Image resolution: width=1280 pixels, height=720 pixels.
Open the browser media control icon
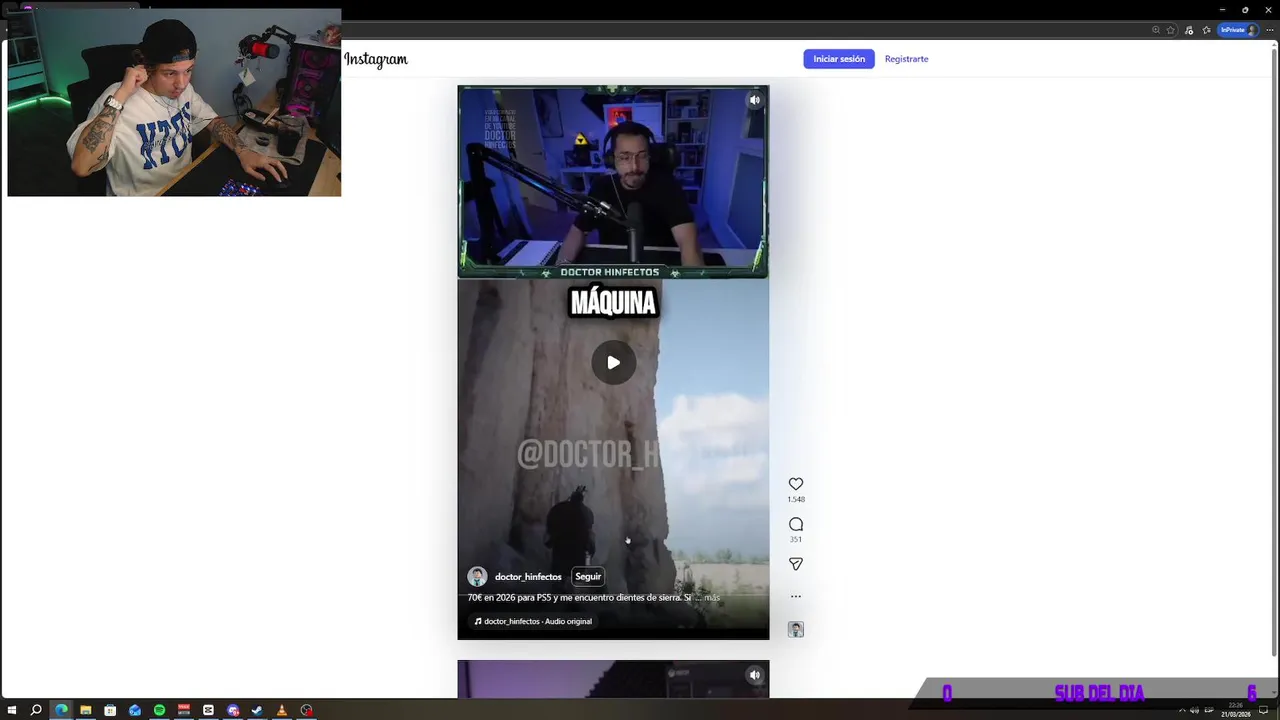(x=1189, y=30)
